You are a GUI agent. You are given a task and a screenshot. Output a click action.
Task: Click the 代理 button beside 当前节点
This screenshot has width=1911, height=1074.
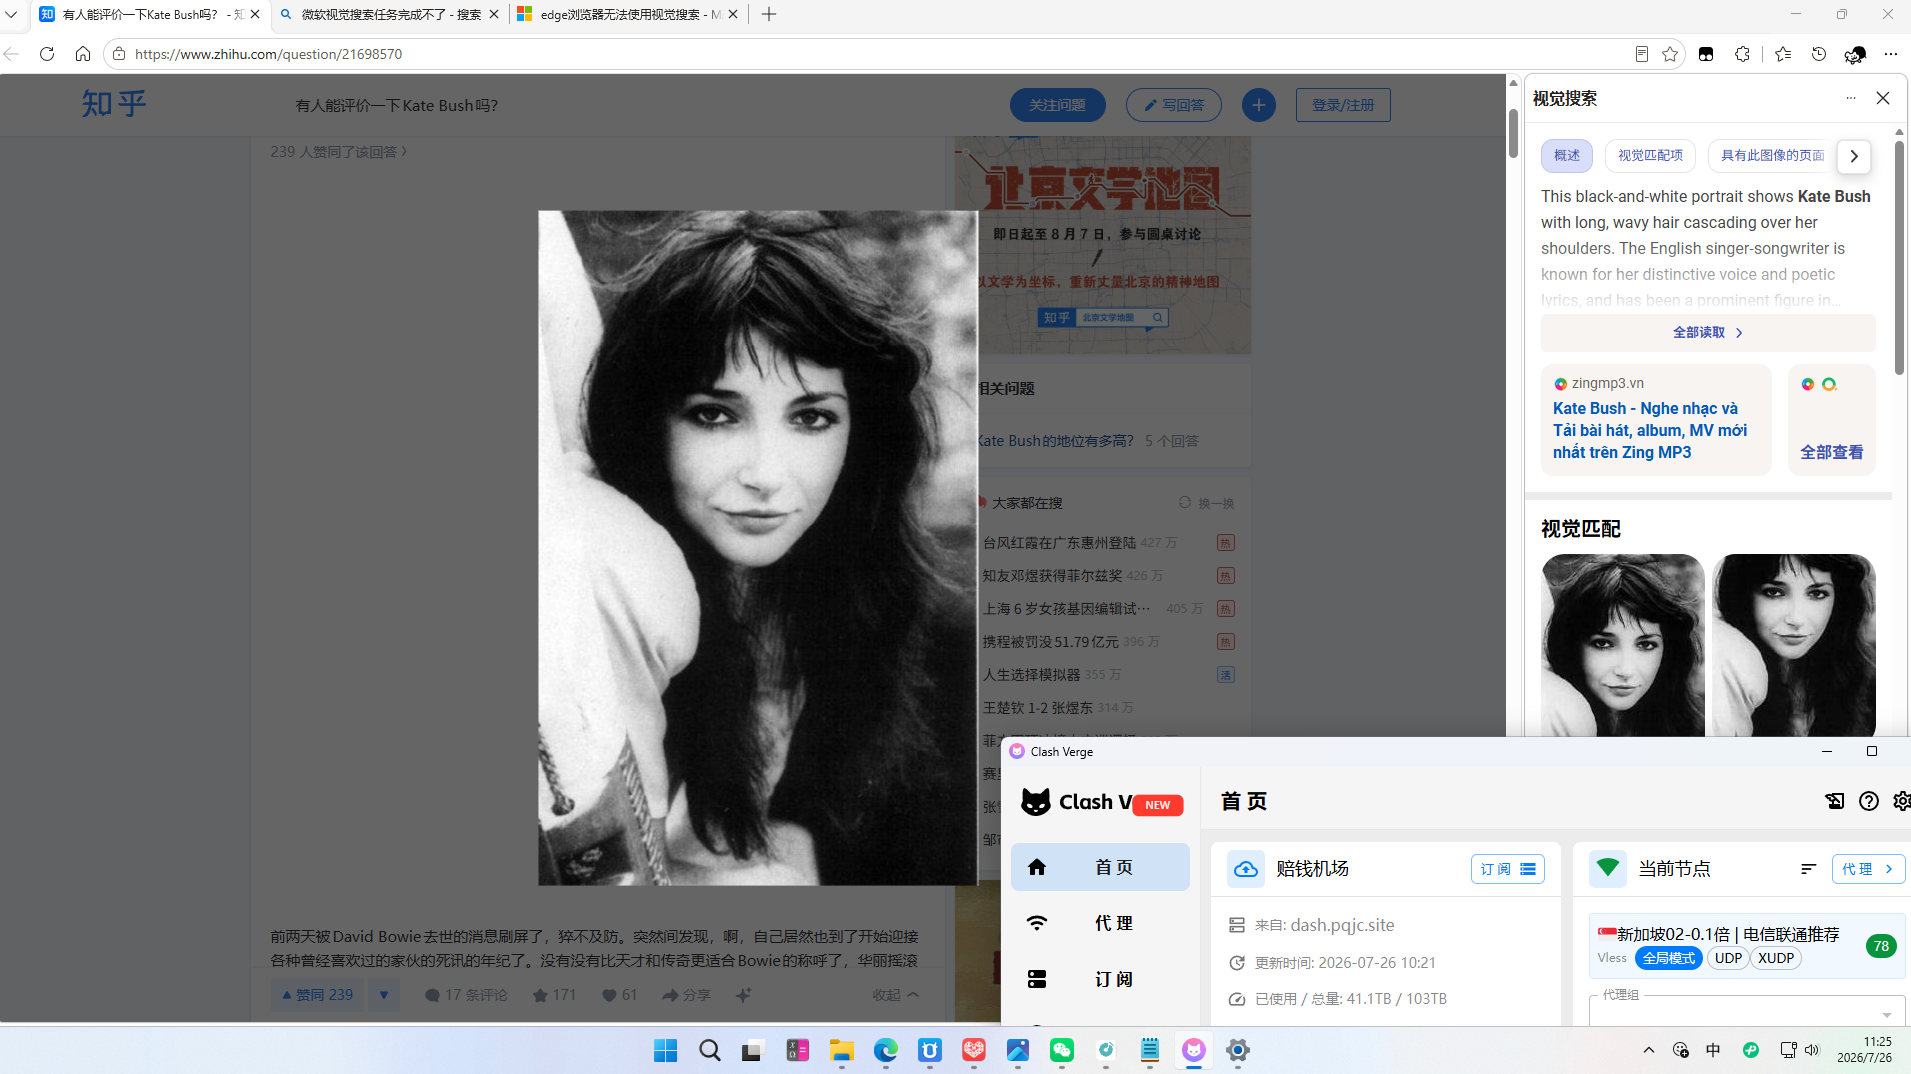pos(1868,869)
